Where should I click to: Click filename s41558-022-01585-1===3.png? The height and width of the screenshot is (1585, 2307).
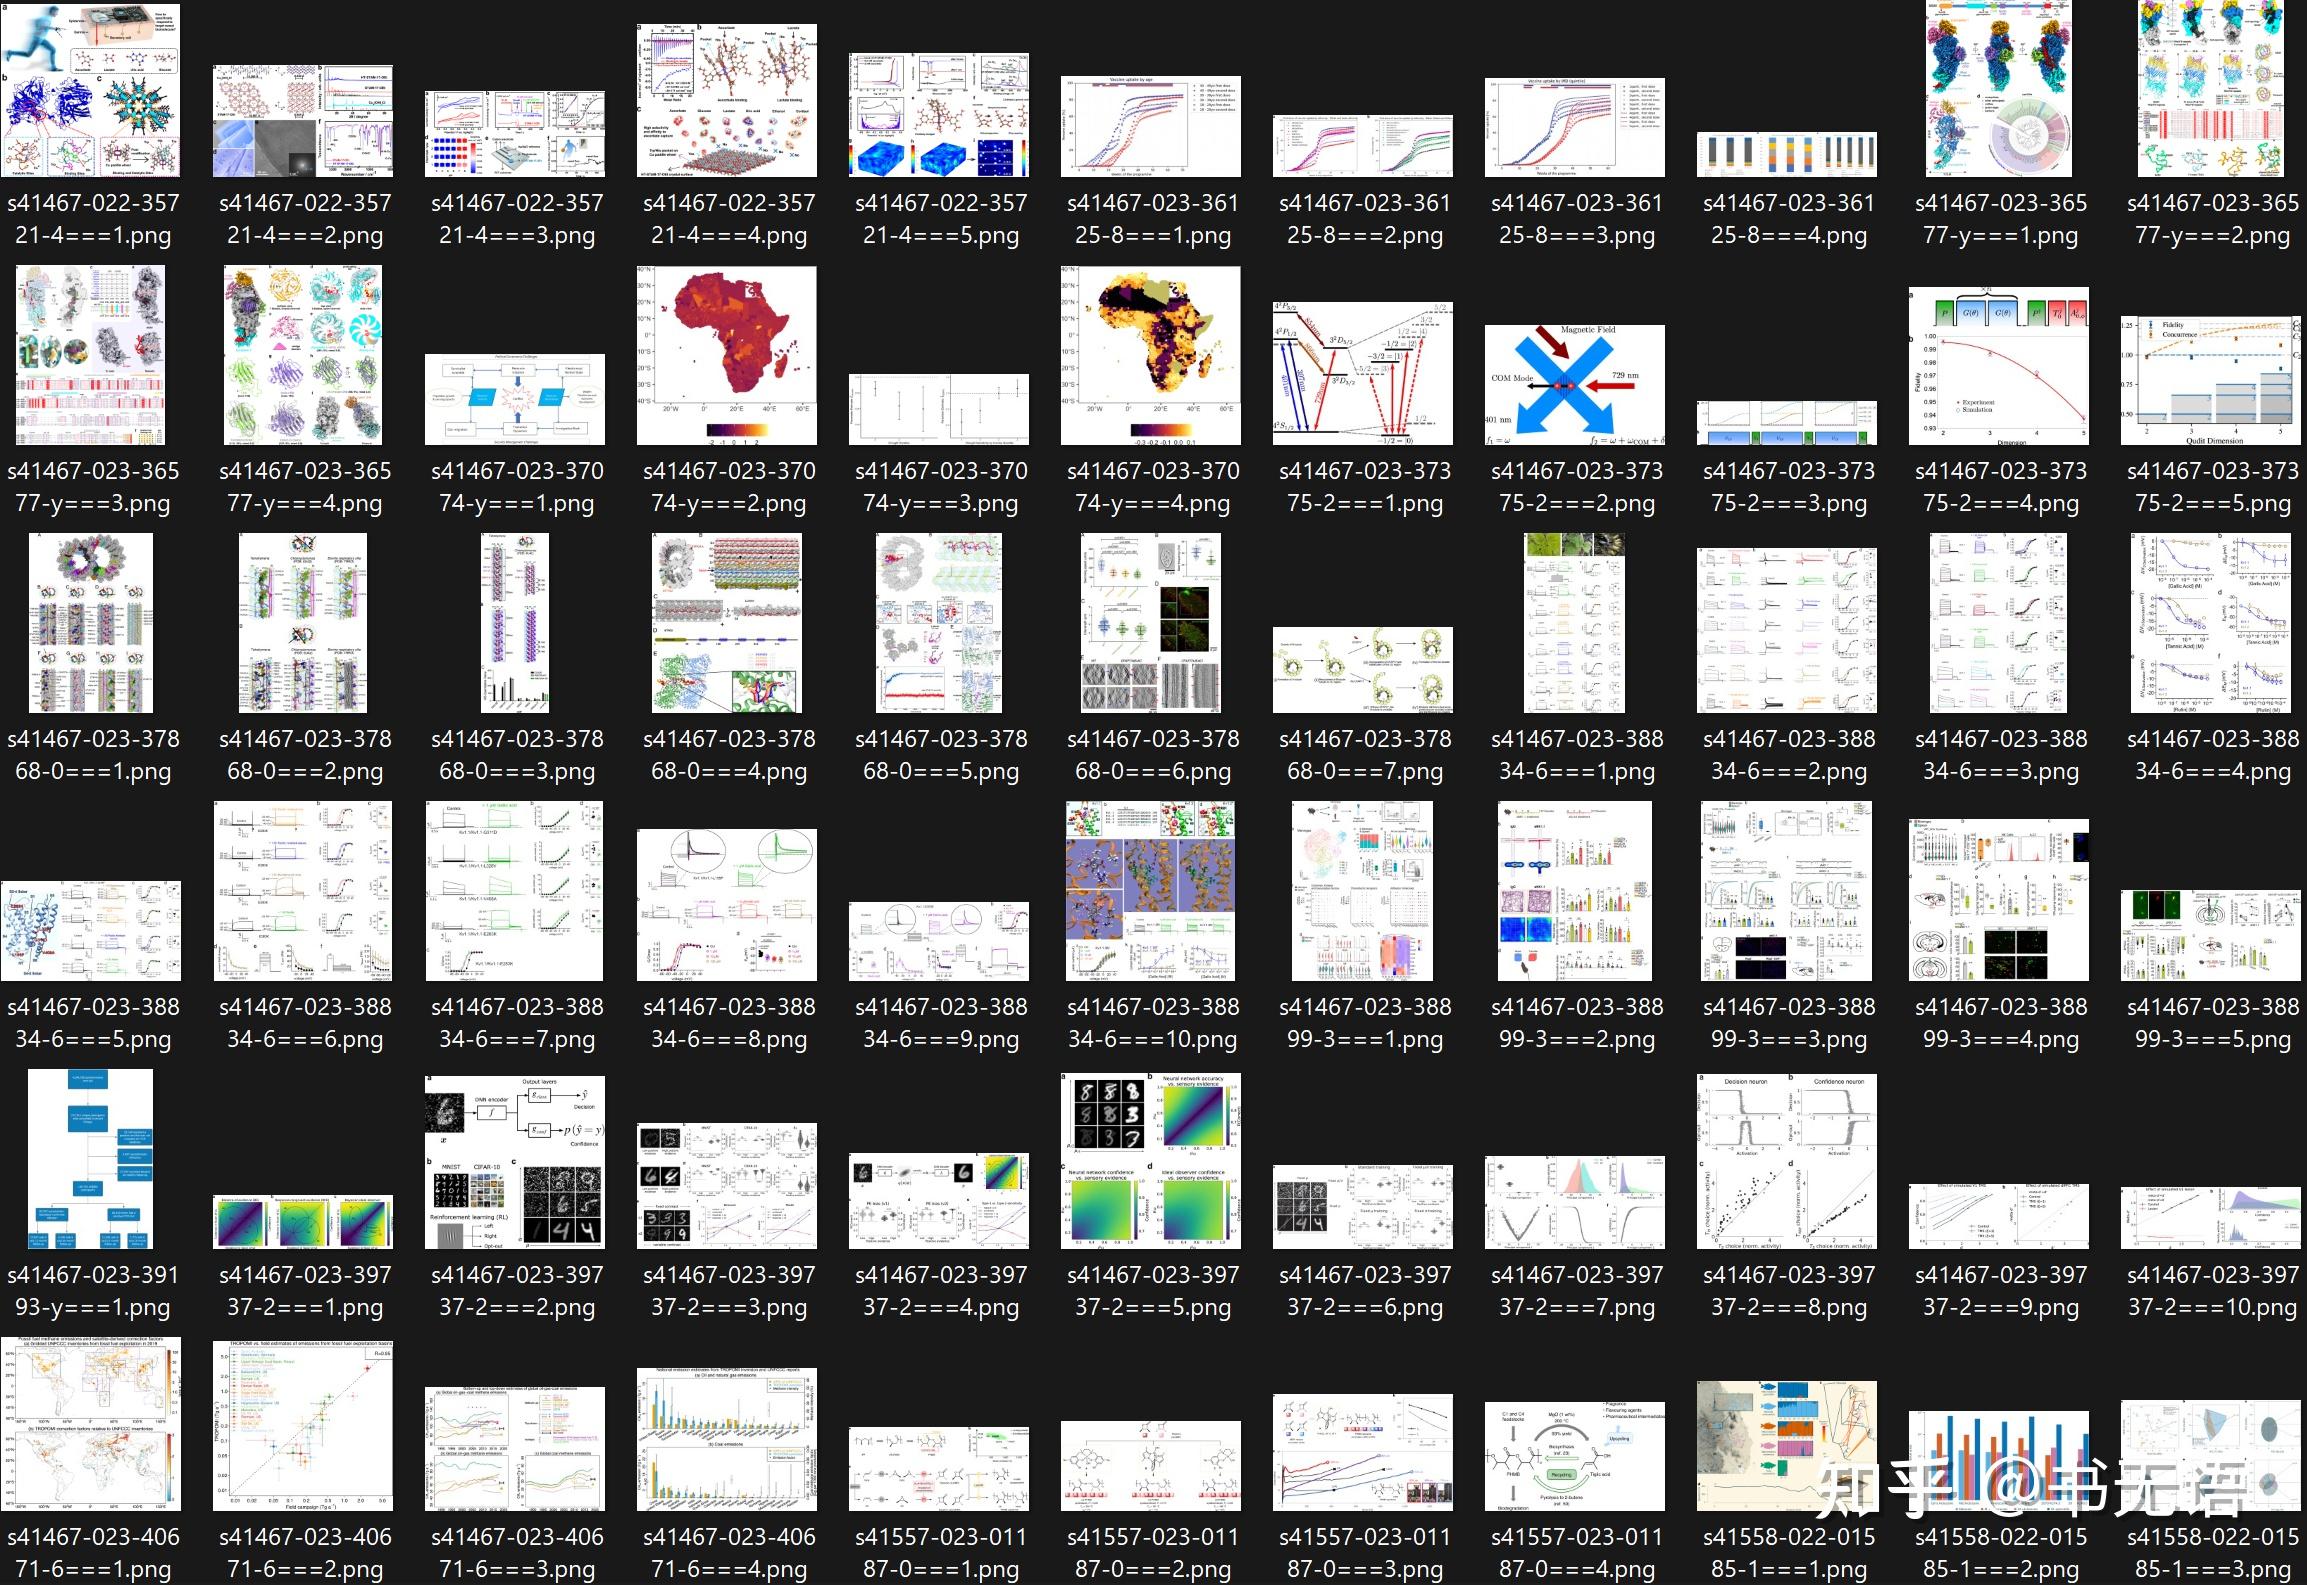(2213, 1553)
